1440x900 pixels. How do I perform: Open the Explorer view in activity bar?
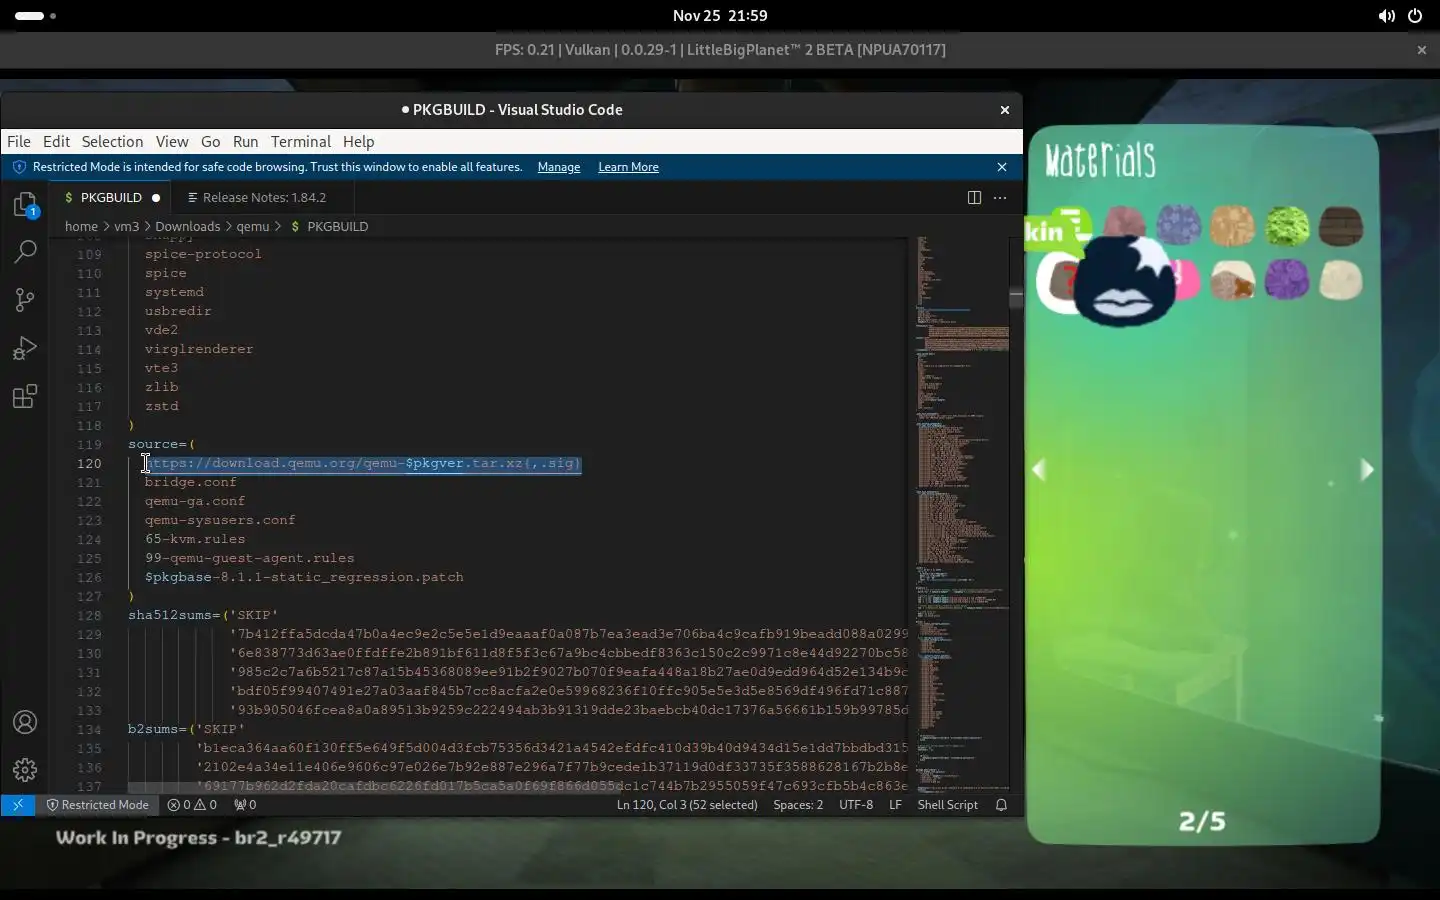[25, 205]
